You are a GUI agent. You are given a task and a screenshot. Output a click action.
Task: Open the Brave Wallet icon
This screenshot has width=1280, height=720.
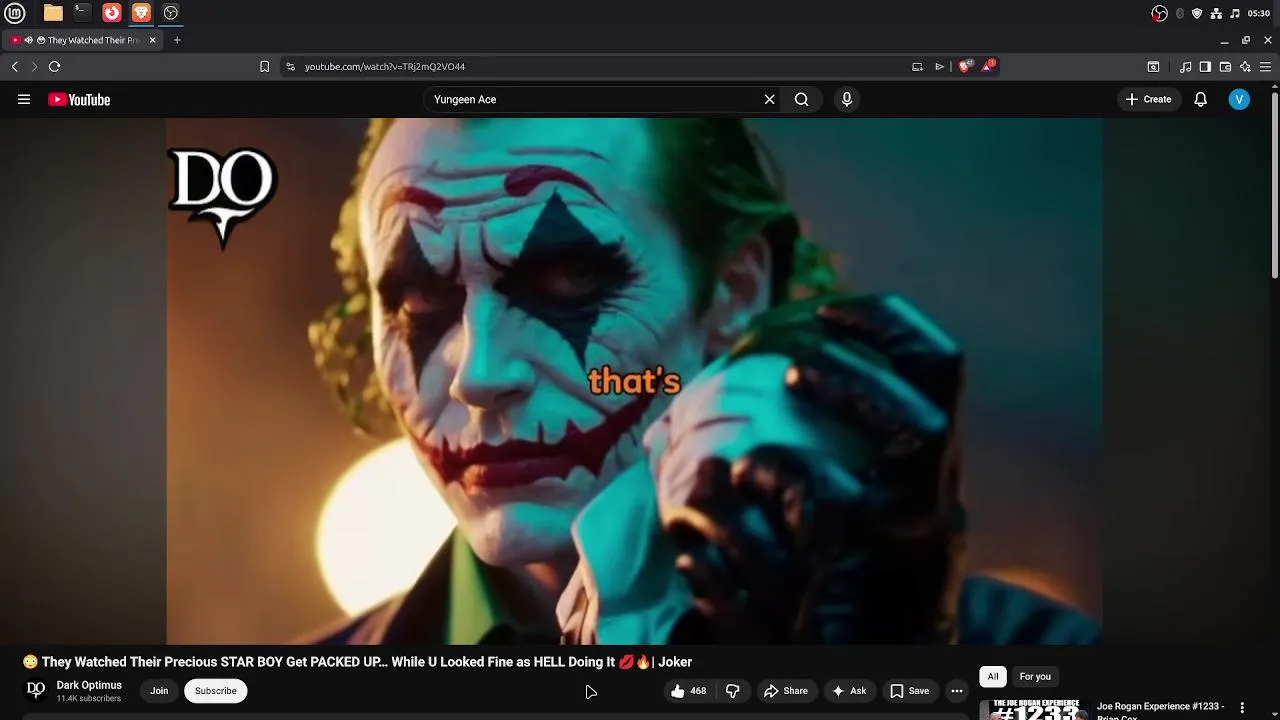(x=1225, y=67)
